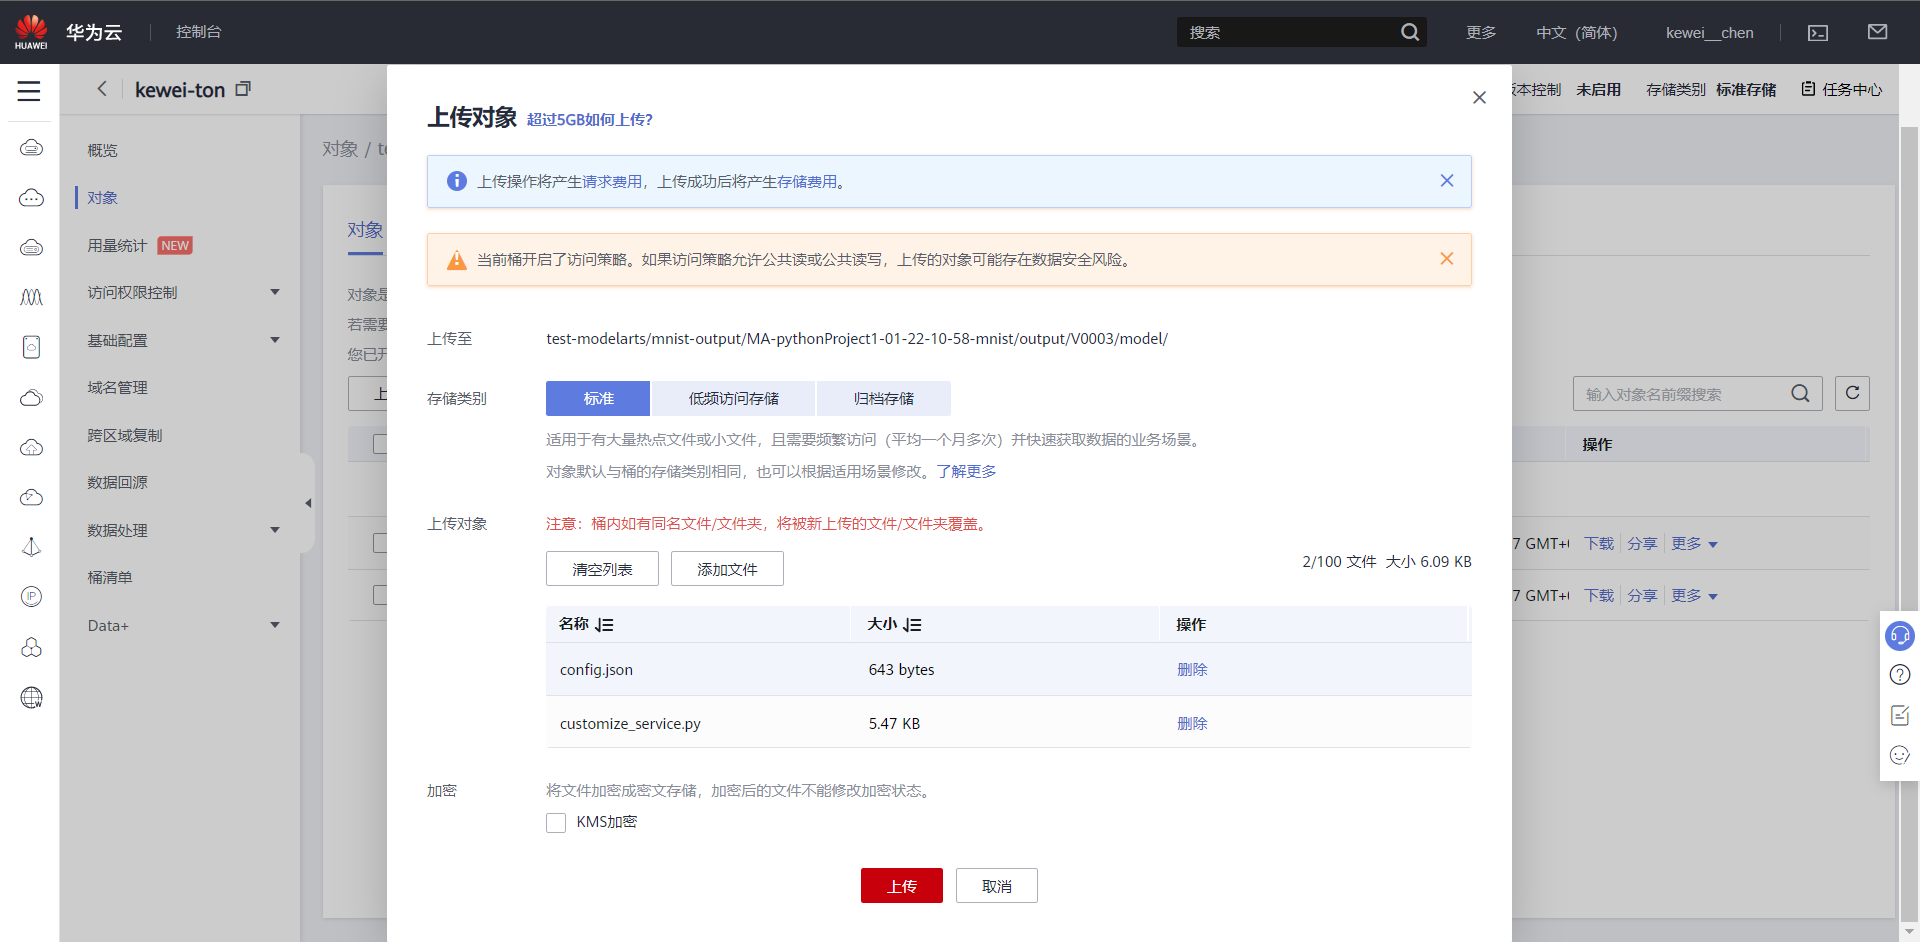Click the object name prefix search field
The image size is (1920, 942).
click(1680, 393)
